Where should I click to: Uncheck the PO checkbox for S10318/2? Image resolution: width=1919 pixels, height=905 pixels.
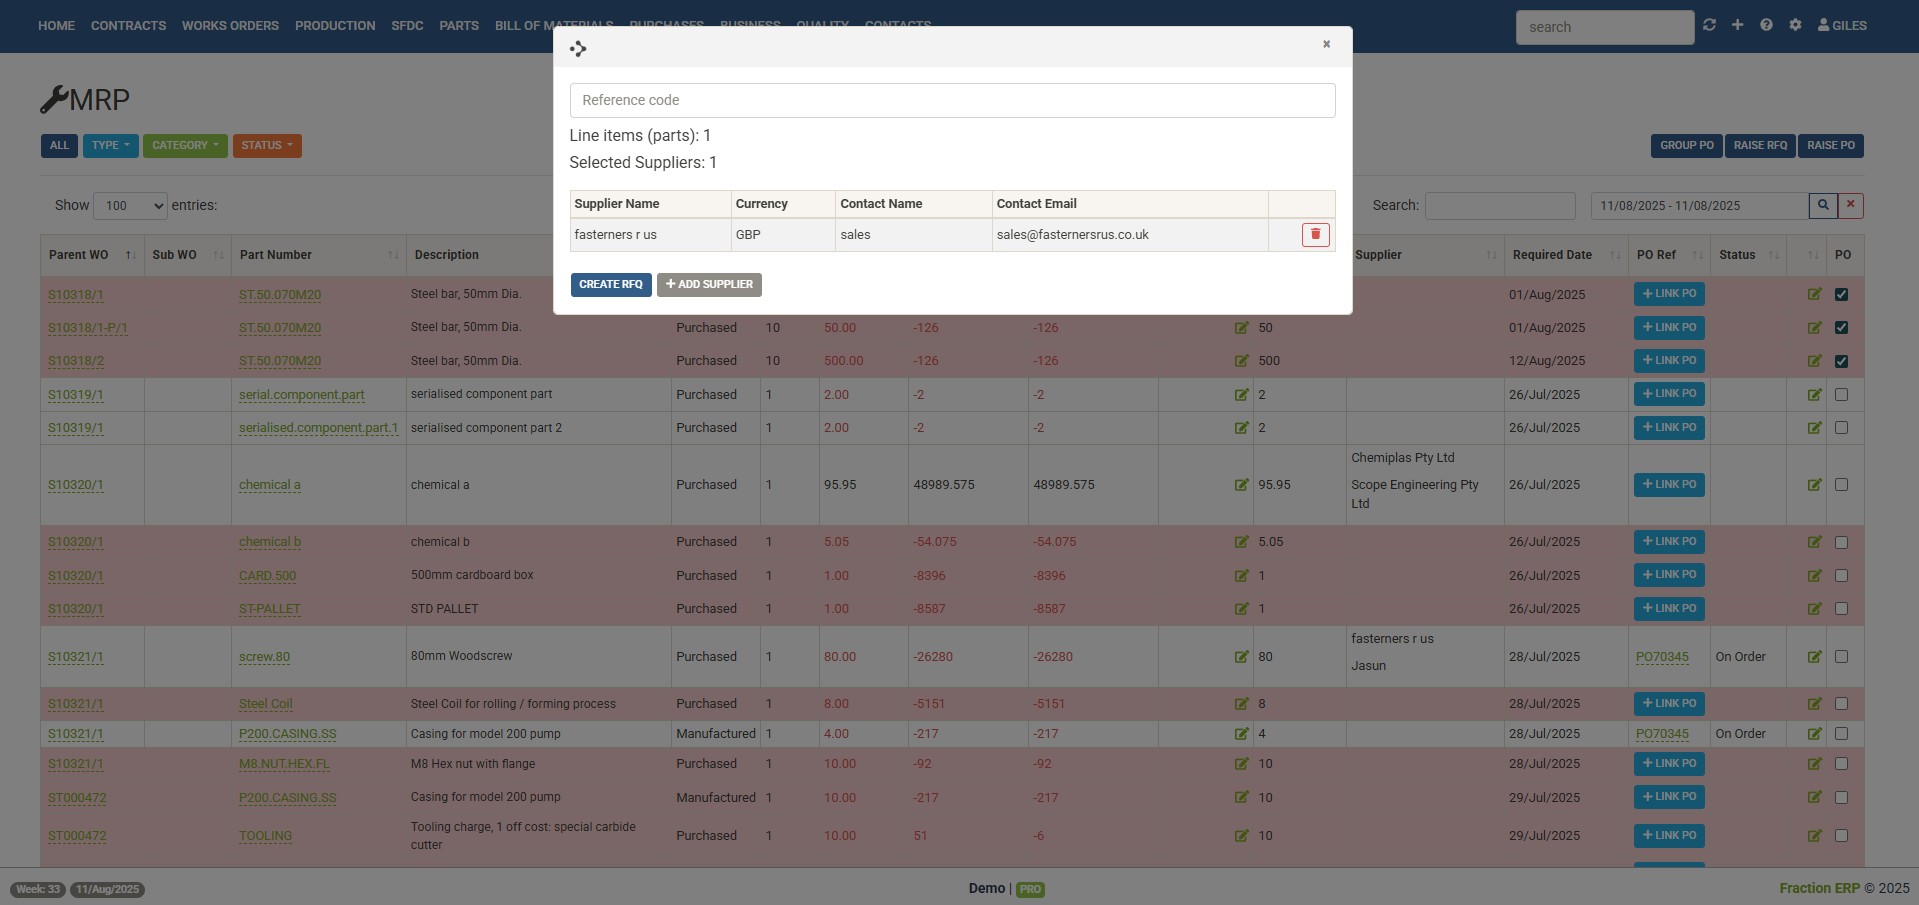click(x=1843, y=361)
